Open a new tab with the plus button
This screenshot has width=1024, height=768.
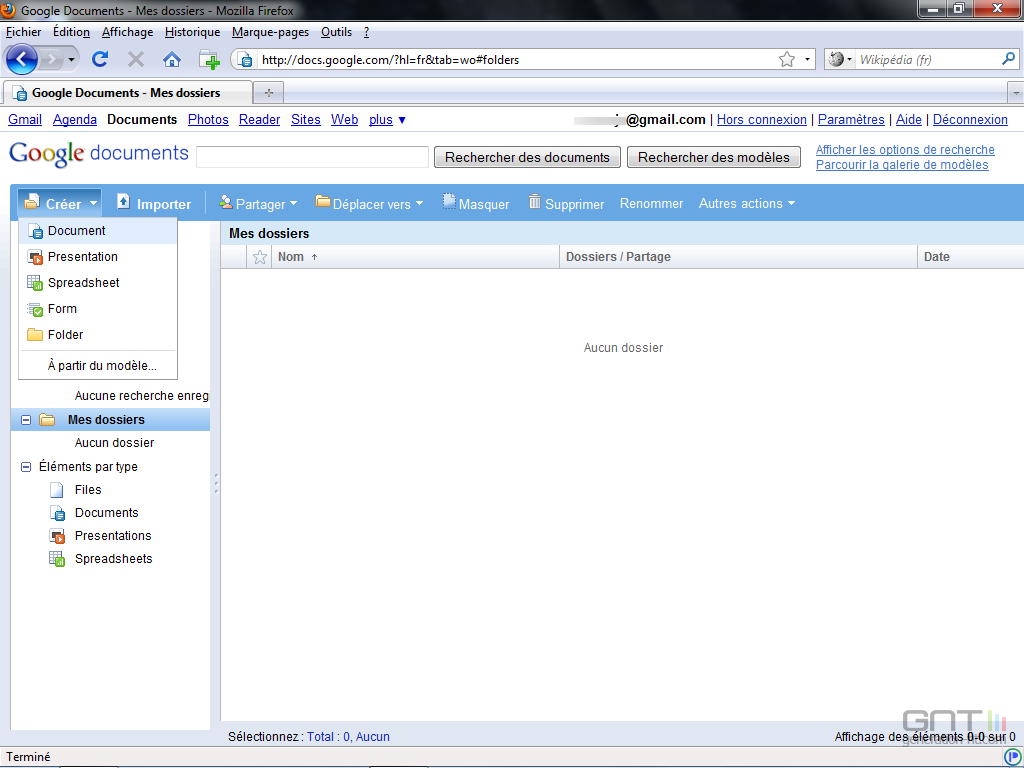pos(268,93)
